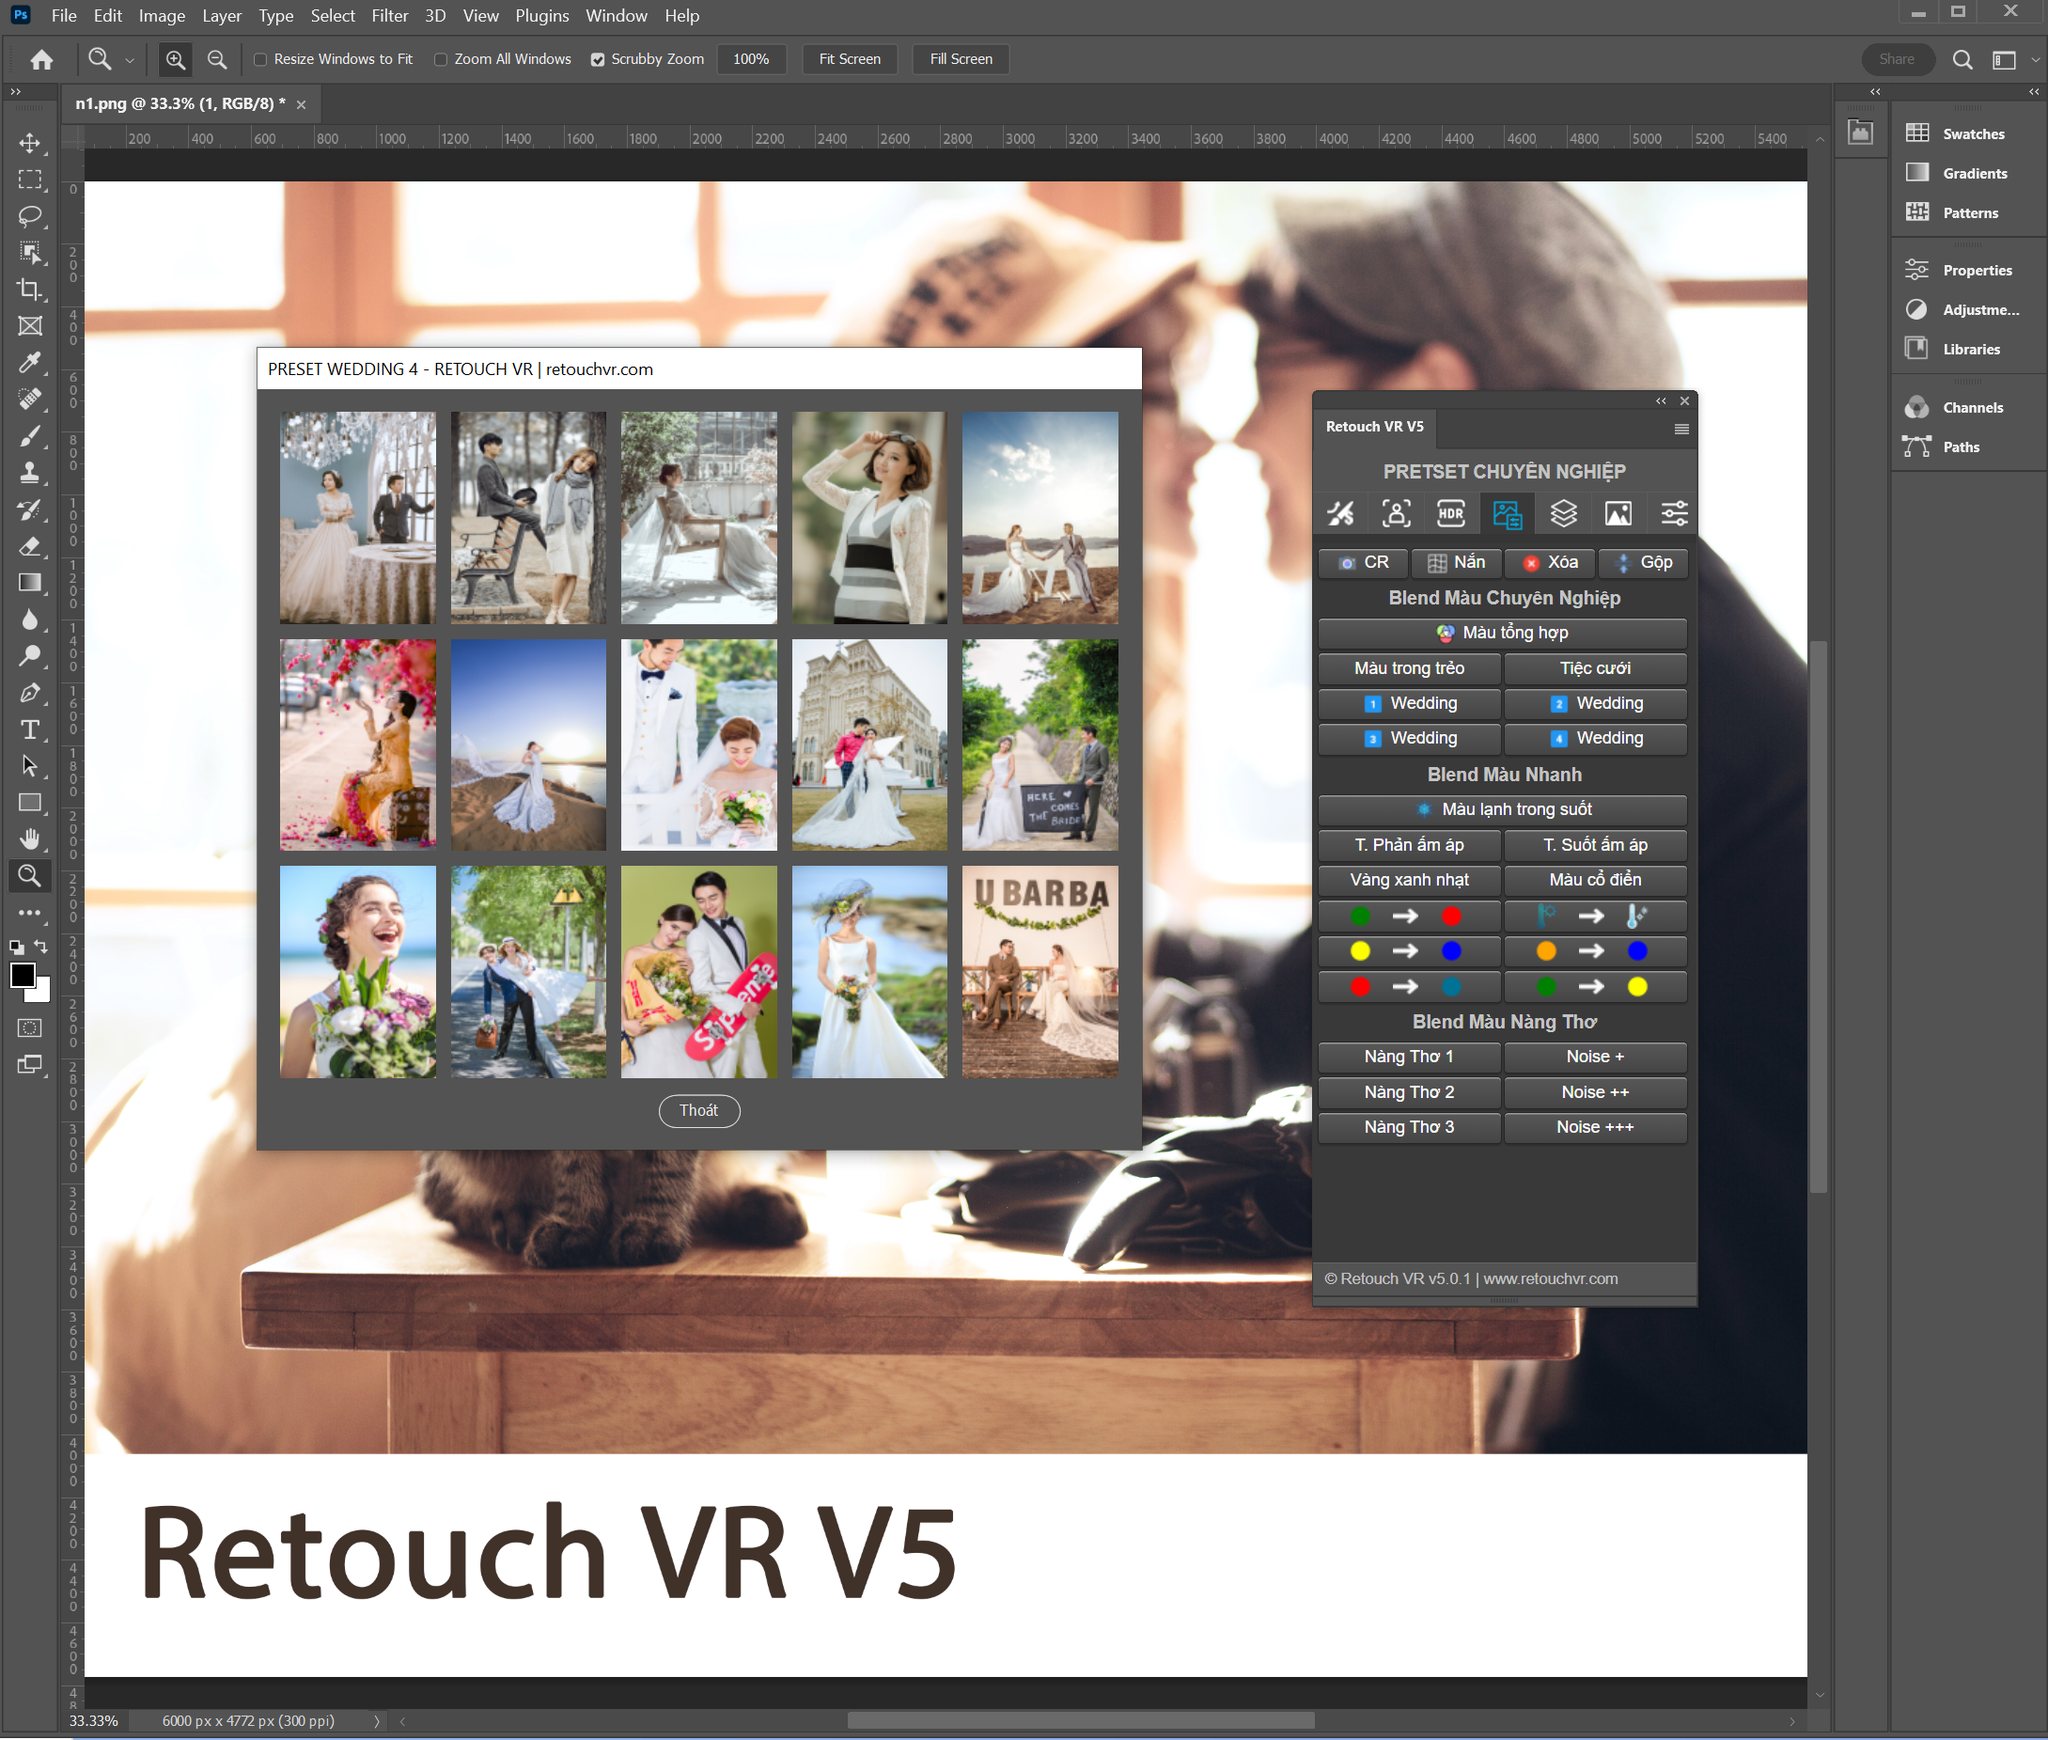
Task: Enable Resize Windows to Fit checkbox
Action: click(x=261, y=60)
